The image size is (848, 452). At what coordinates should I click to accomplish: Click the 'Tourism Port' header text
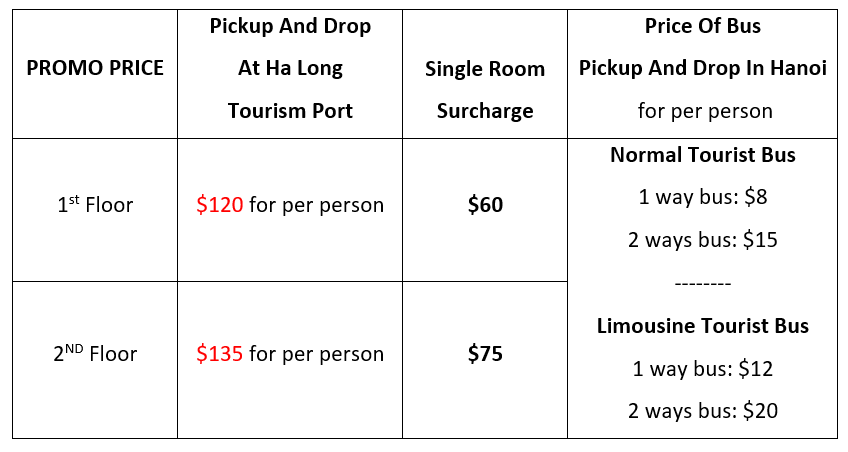[290, 111]
